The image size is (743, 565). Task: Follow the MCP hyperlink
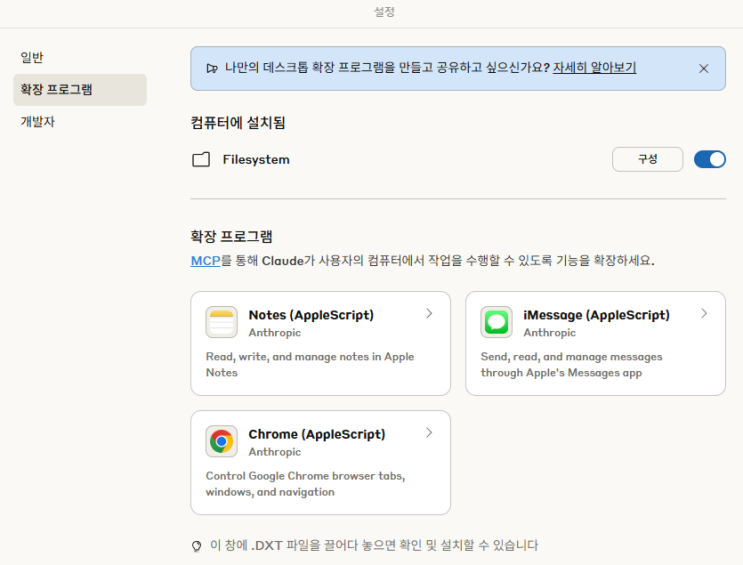coord(205,261)
